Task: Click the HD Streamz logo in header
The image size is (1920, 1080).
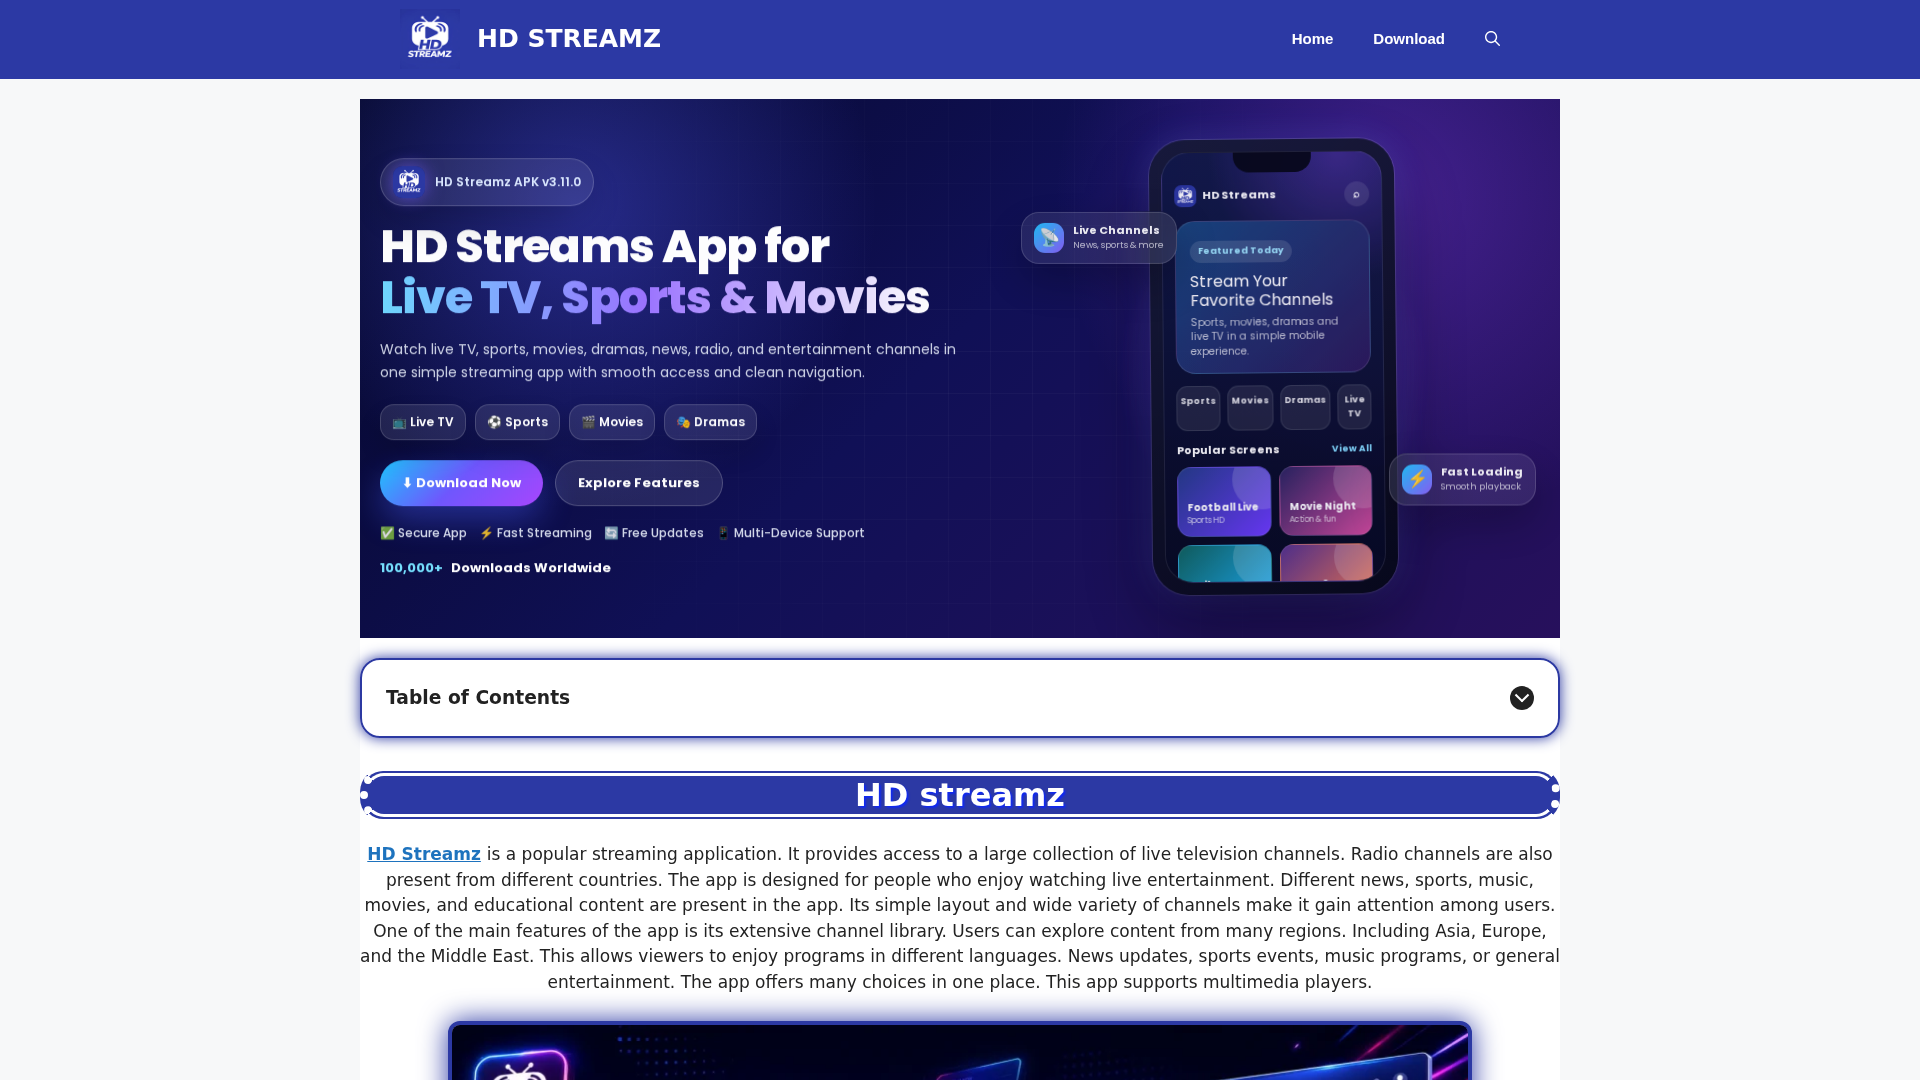Action: (430, 39)
